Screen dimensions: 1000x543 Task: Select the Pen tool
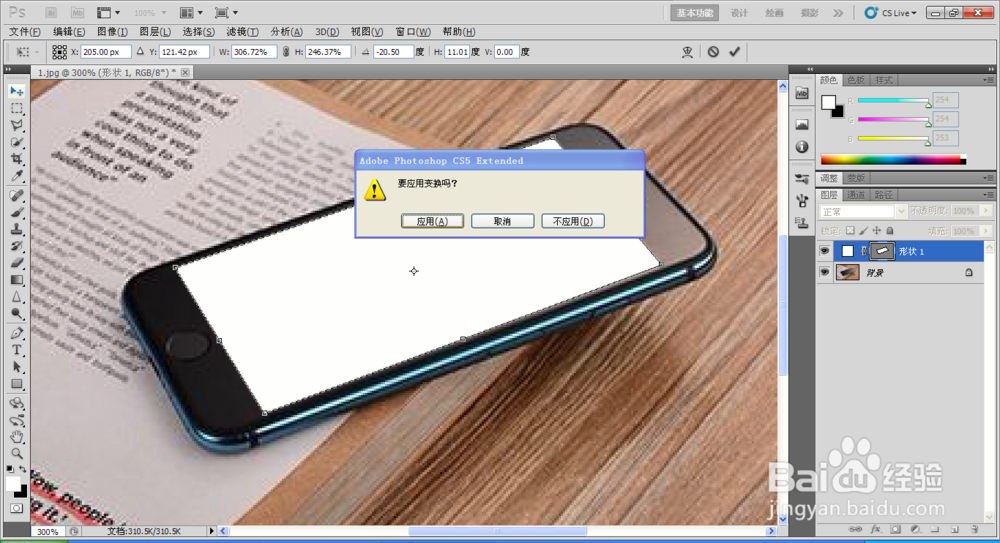17,333
